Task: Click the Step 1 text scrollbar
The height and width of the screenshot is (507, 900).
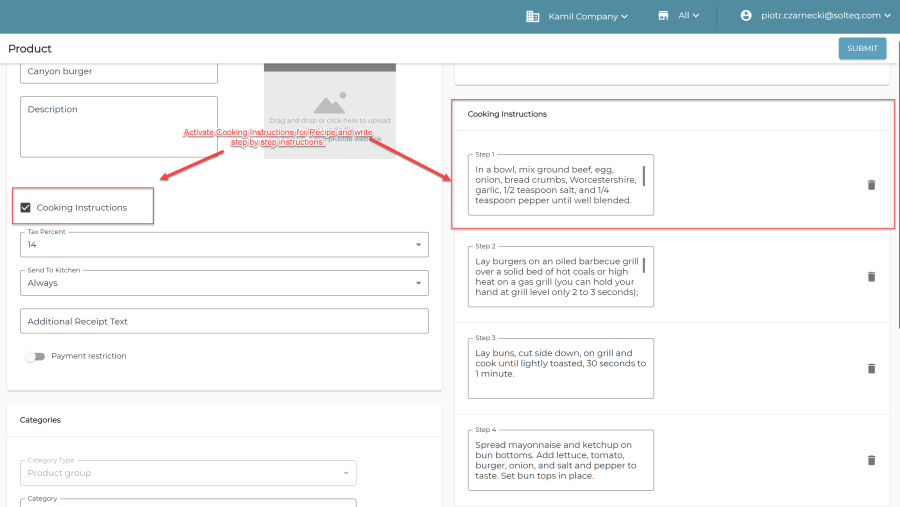Action: pyautogui.click(x=644, y=176)
